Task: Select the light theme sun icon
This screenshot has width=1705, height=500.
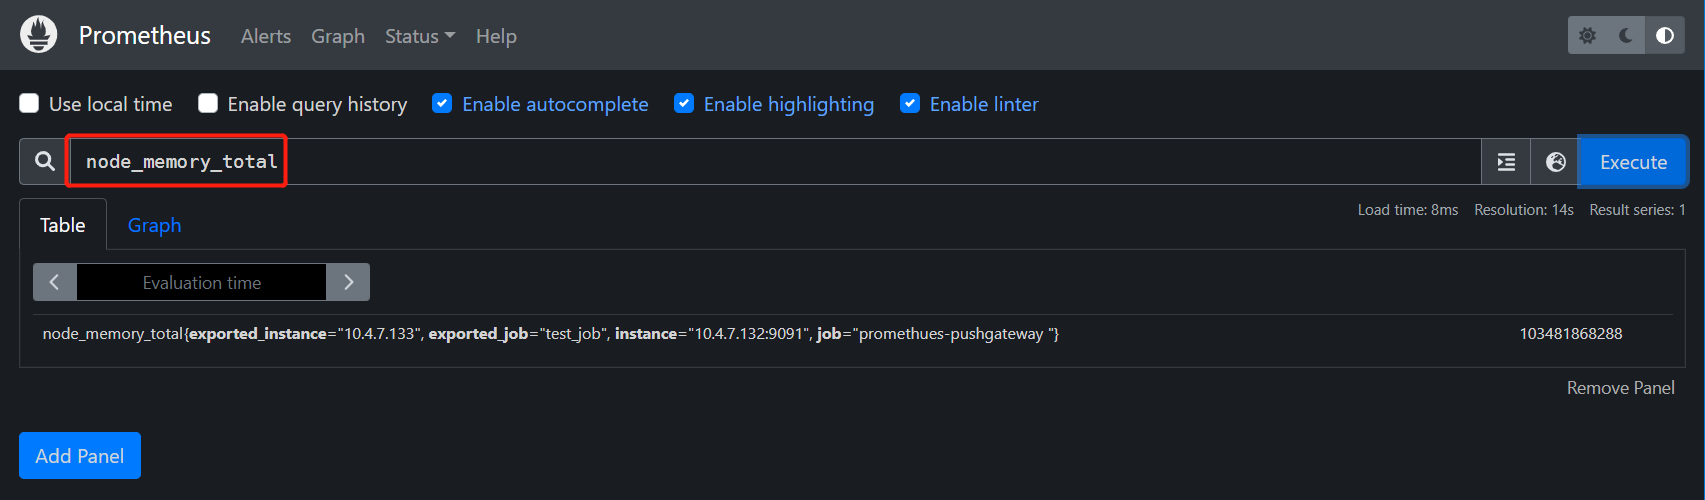Action: tap(1587, 36)
